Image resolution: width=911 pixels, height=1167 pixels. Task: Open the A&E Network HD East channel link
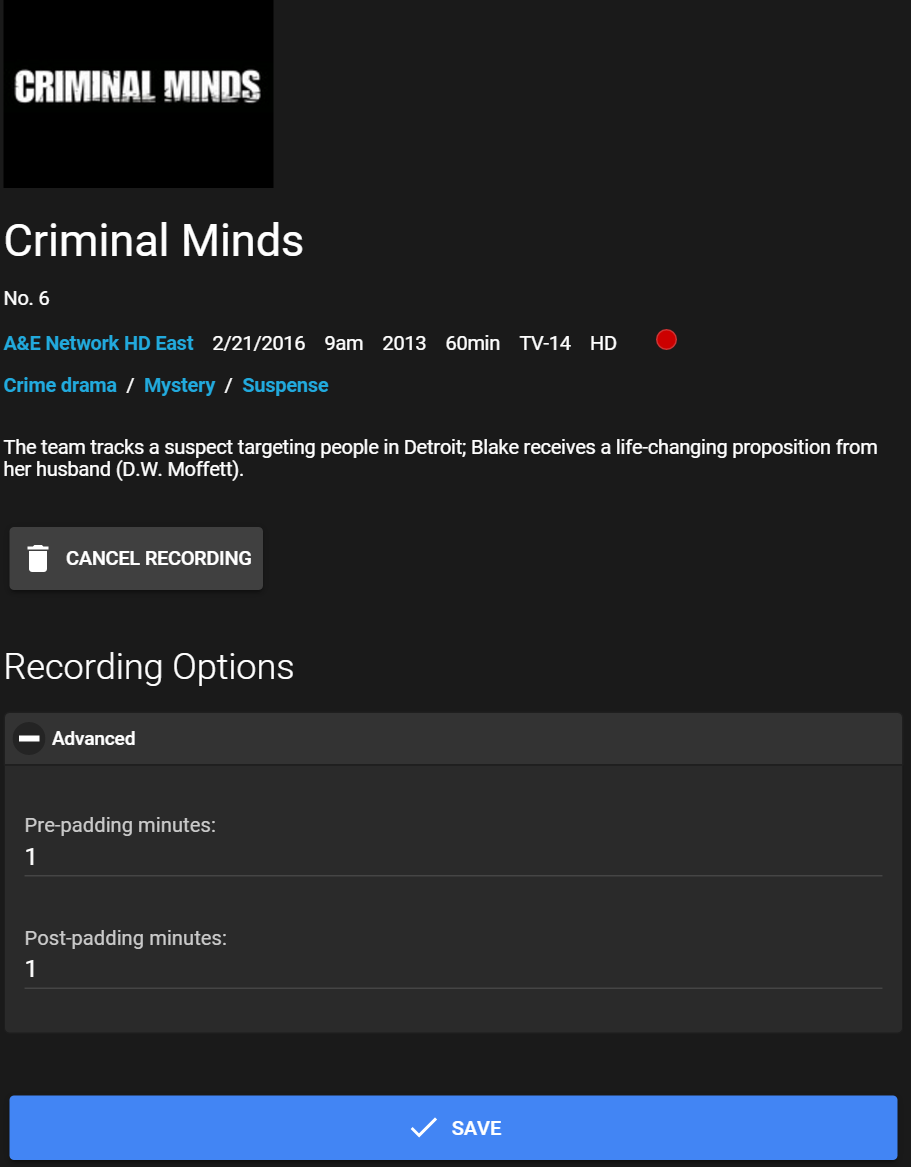pos(99,344)
